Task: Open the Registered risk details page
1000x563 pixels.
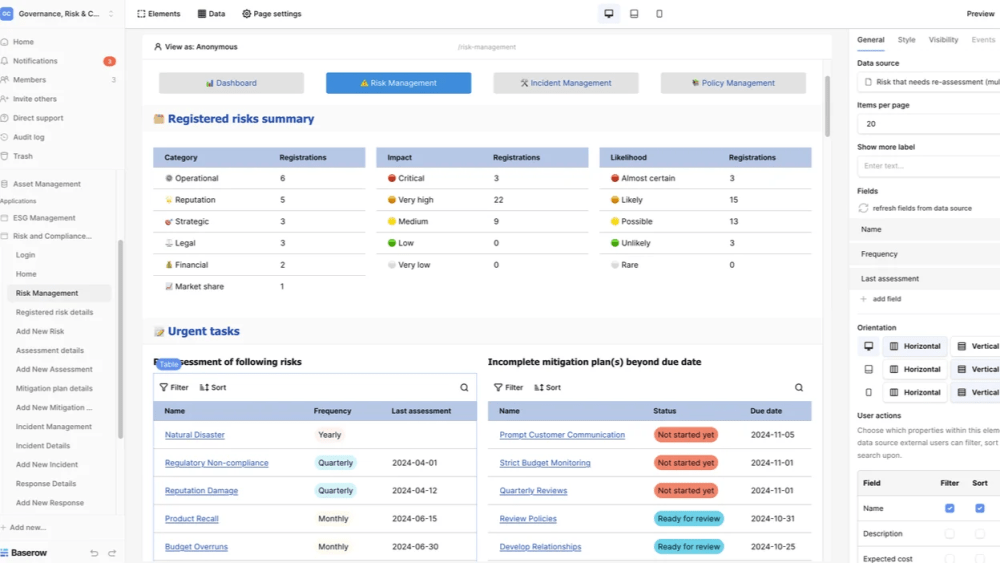Action: point(54,312)
